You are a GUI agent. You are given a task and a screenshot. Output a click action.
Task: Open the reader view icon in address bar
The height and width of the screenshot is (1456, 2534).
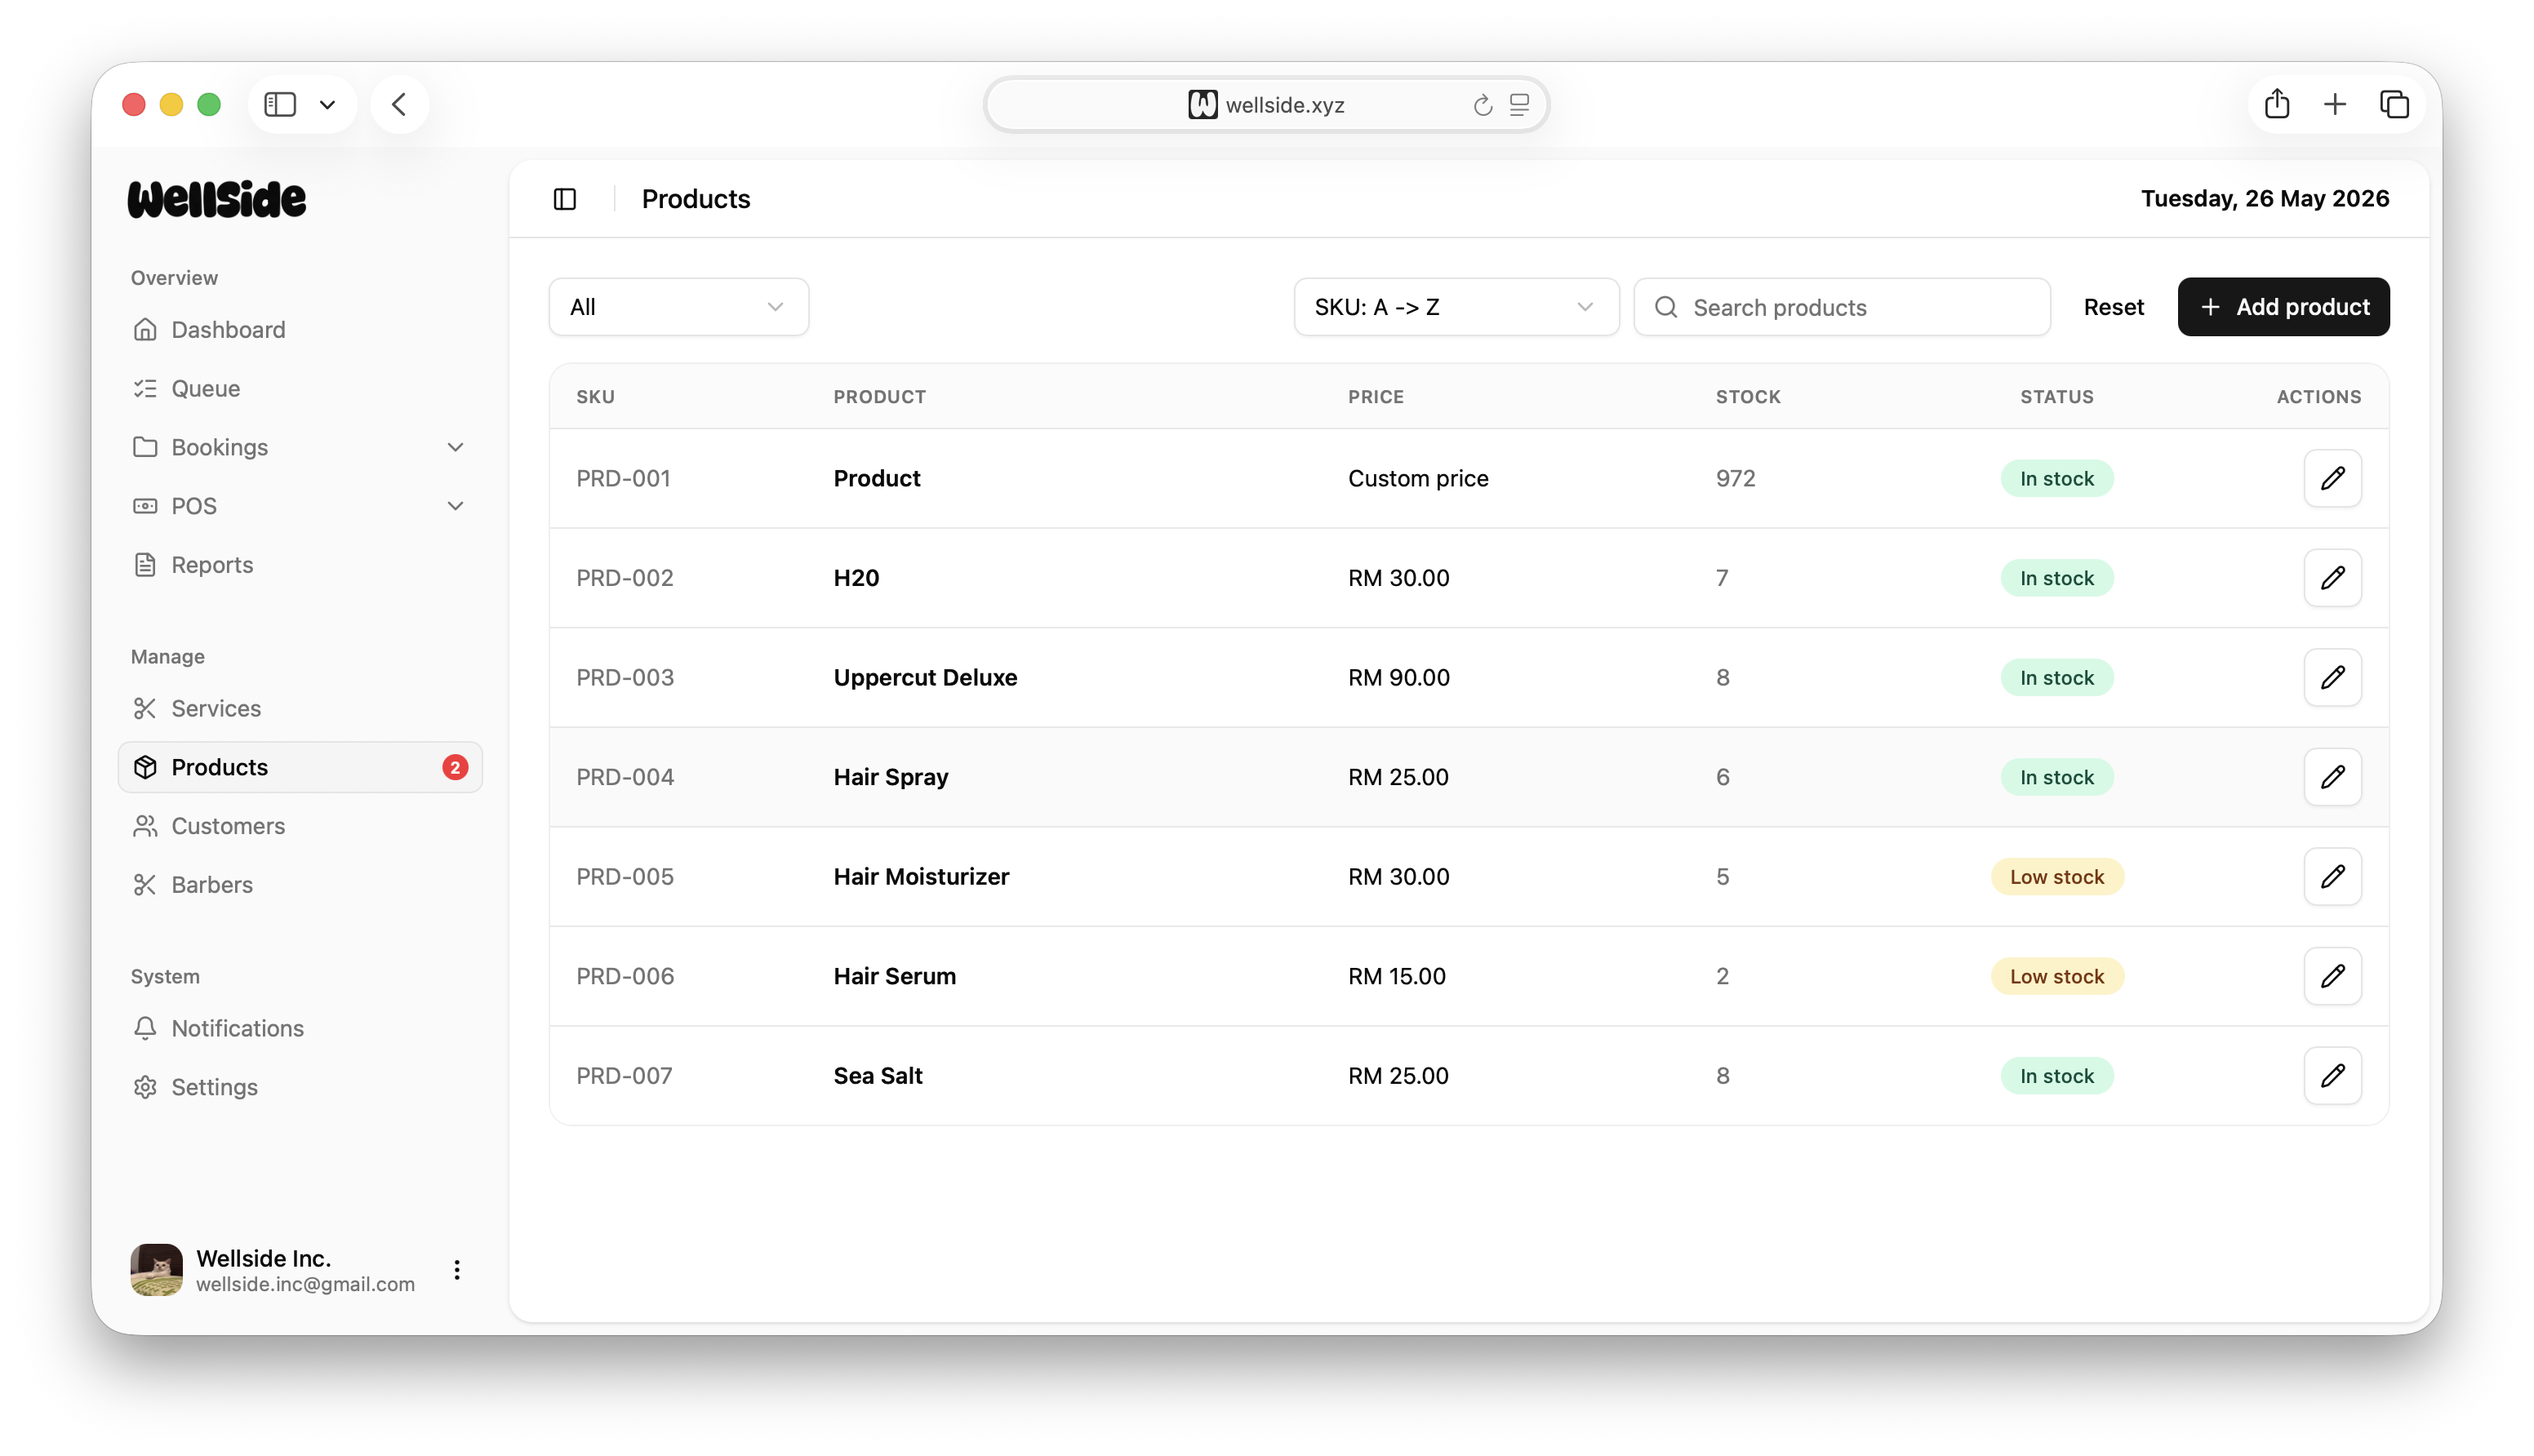coord(1519,105)
